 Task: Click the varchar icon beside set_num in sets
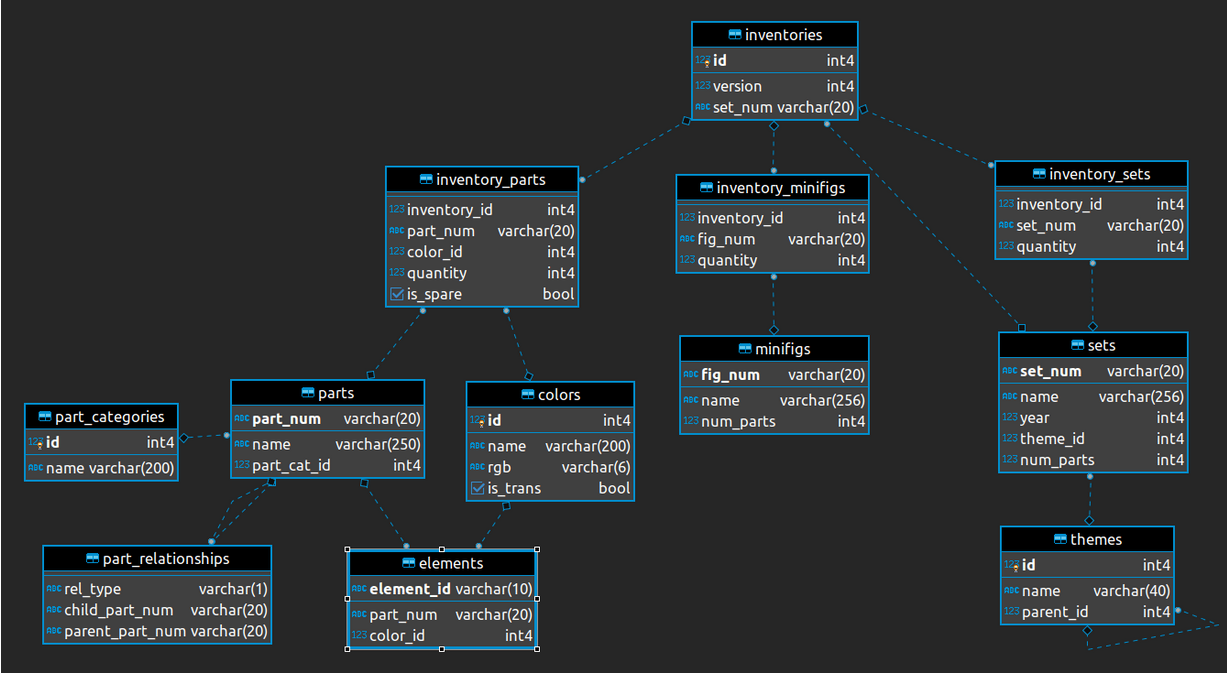(1009, 370)
